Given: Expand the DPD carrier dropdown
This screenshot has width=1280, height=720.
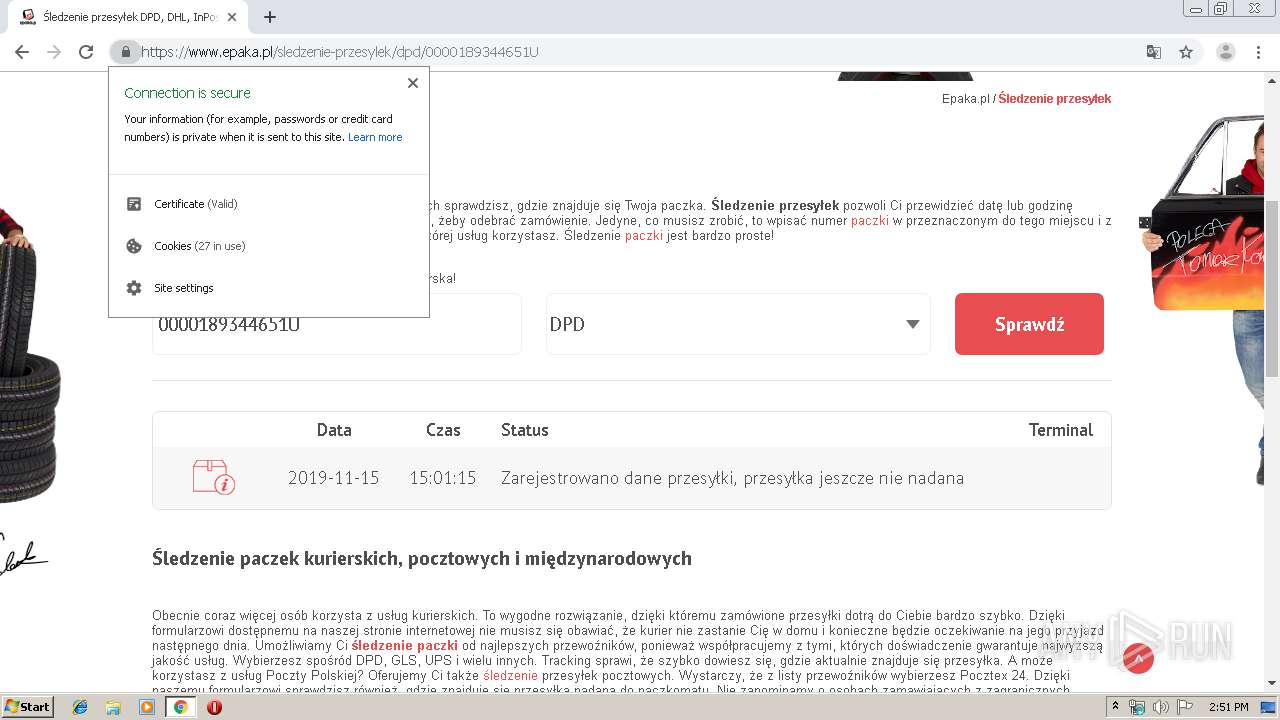Looking at the screenshot, I should tap(738, 324).
